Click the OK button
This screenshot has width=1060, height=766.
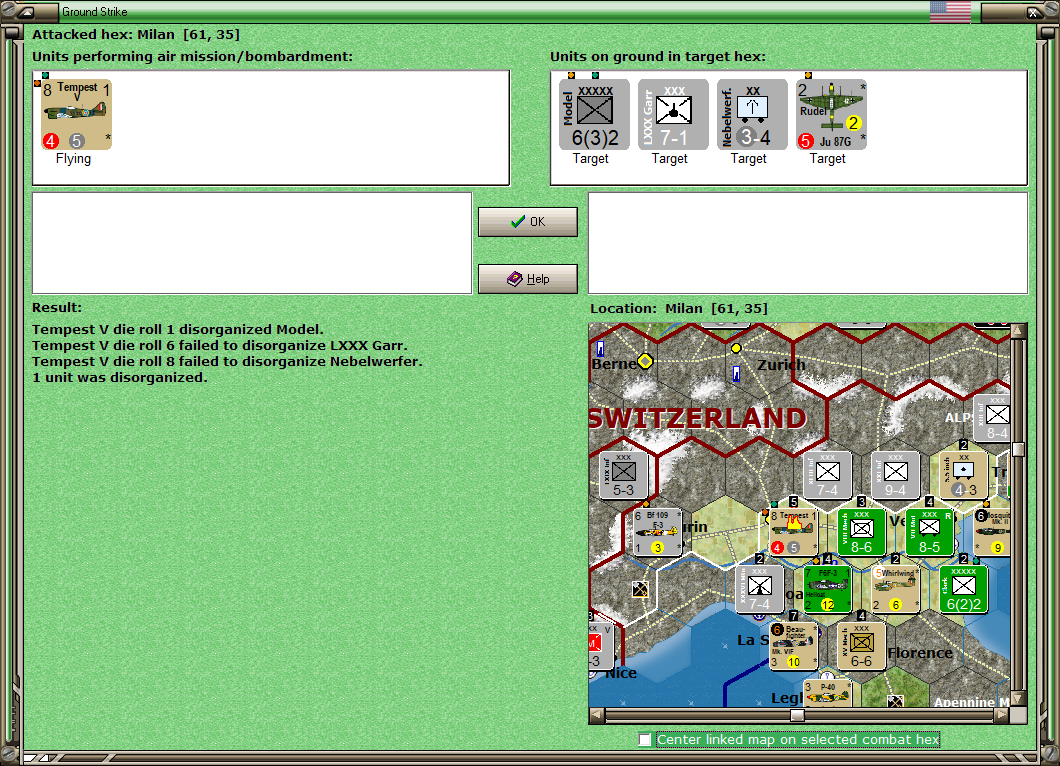pos(528,222)
